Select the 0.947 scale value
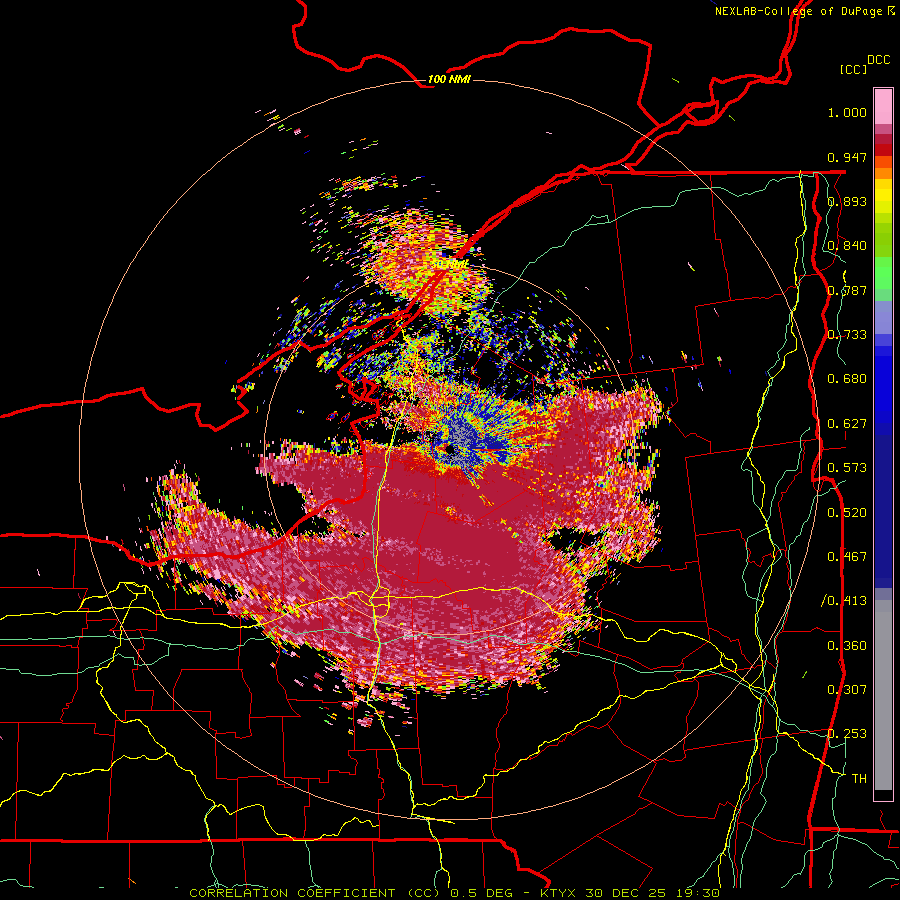This screenshot has height=900, width=900. (x=847, y=157)
